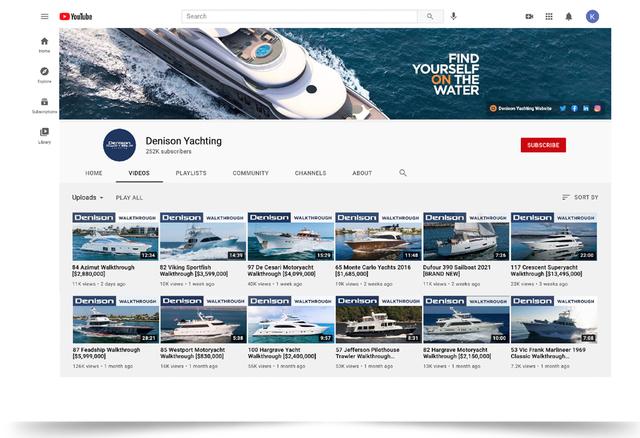The height and width of the screenshot is (438, 640).
Task: Open the Sort By menu
Action: (x=580, y=198)
